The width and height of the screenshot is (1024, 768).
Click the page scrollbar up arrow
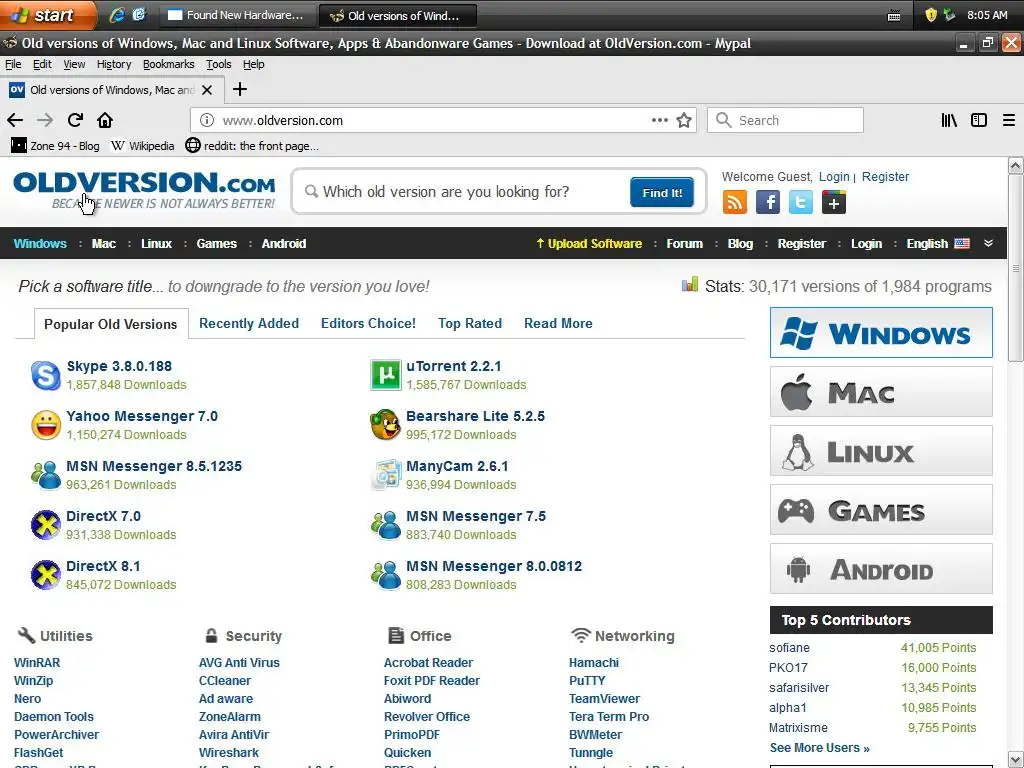point(1016,165)
